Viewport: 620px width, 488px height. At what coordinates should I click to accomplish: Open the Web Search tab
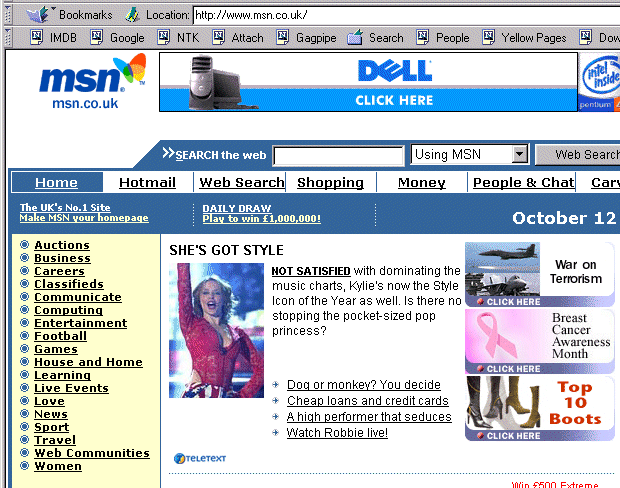[x=242, y=182]
